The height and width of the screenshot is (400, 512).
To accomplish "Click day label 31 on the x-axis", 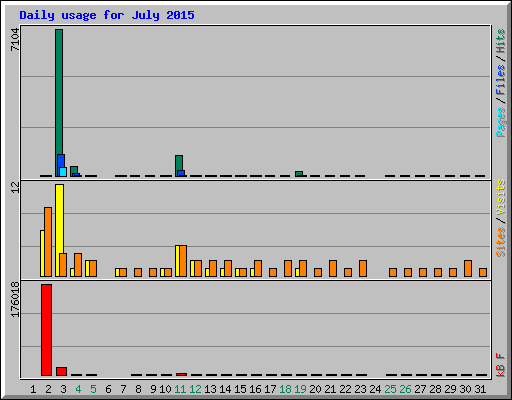I will pyautogui.click(x=480, y=389).
